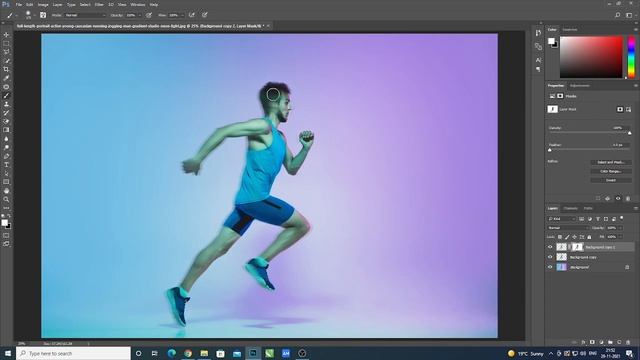
Task: Select the Lasso tool
Action: tap(6, 52)
